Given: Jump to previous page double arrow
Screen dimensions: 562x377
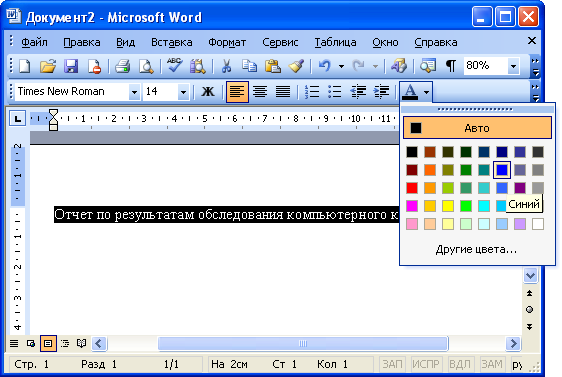Looking at the screenshot, I should [x=529, y=293].
